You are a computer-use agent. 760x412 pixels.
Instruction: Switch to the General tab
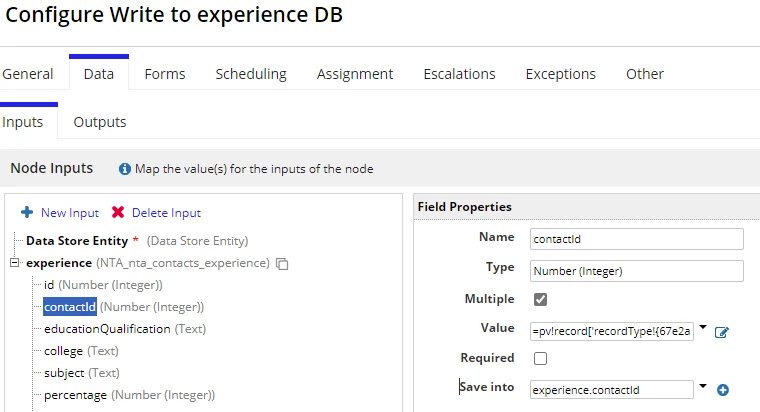pos(28,74)
